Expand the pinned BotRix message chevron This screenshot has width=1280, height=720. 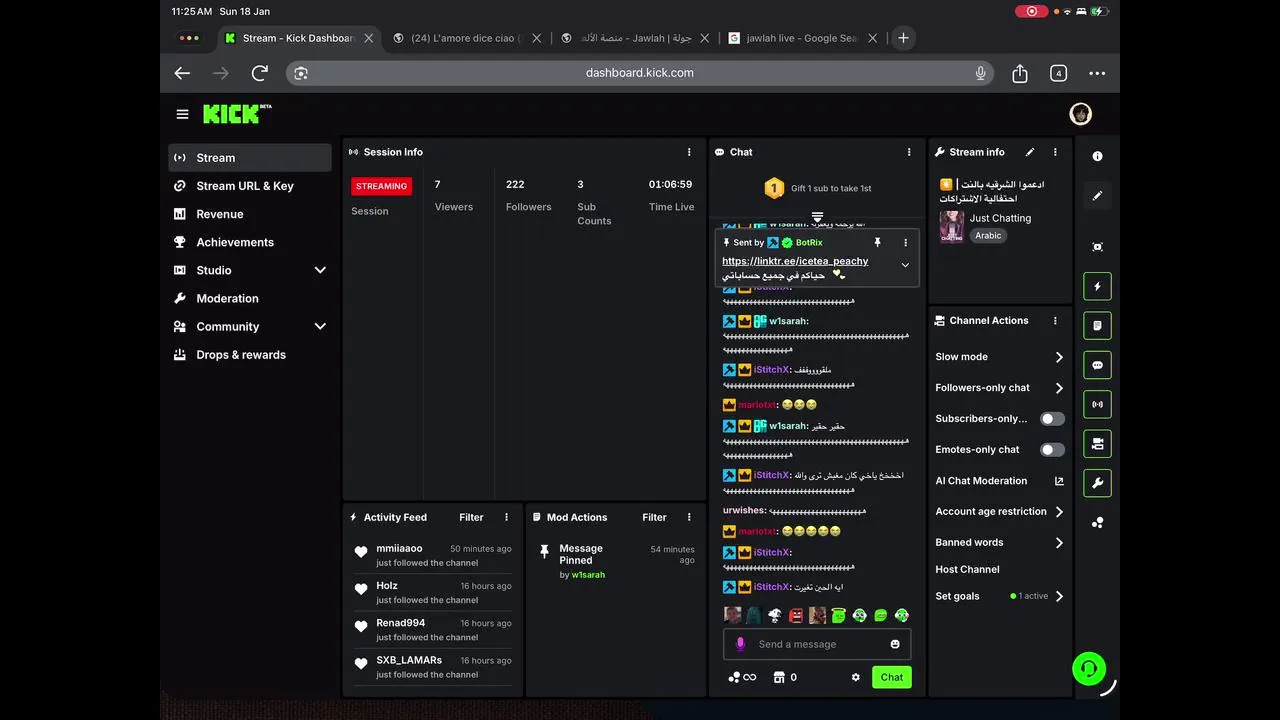coord(905,265)
